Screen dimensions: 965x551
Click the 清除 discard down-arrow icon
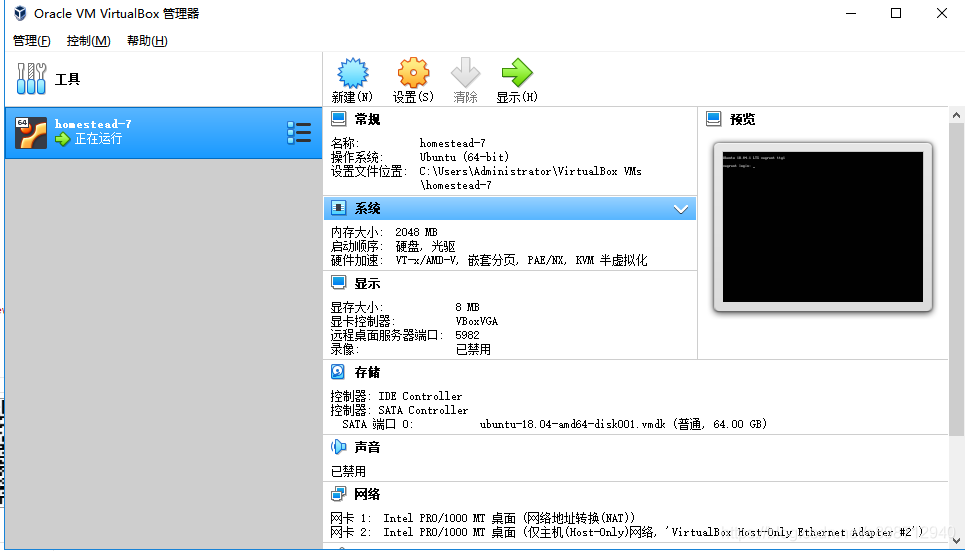[465, 73]
